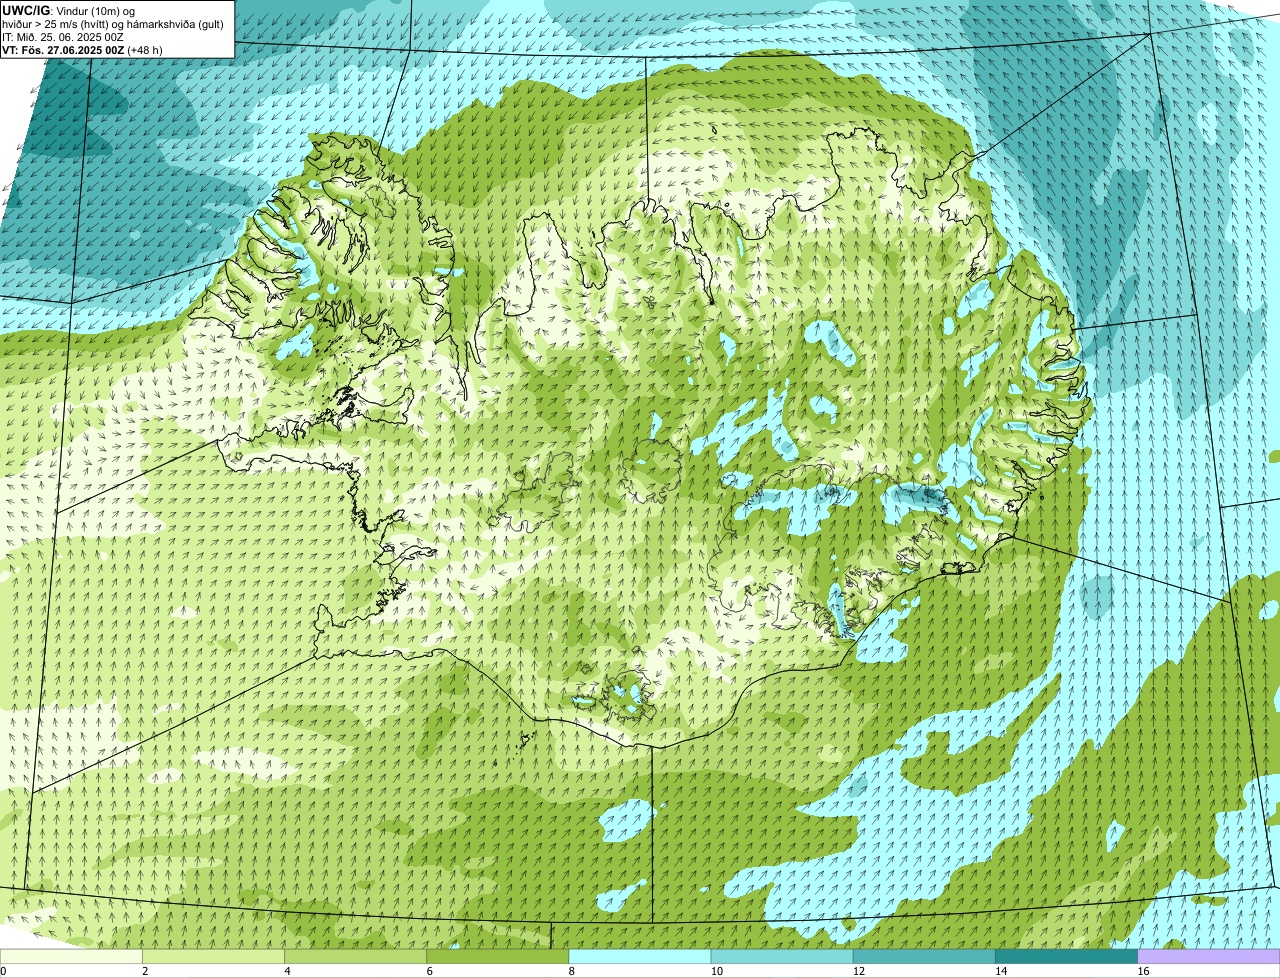
Task: Select the 14–16 m/s dark teal legend segment
Action: click(x=1066, y=957)
